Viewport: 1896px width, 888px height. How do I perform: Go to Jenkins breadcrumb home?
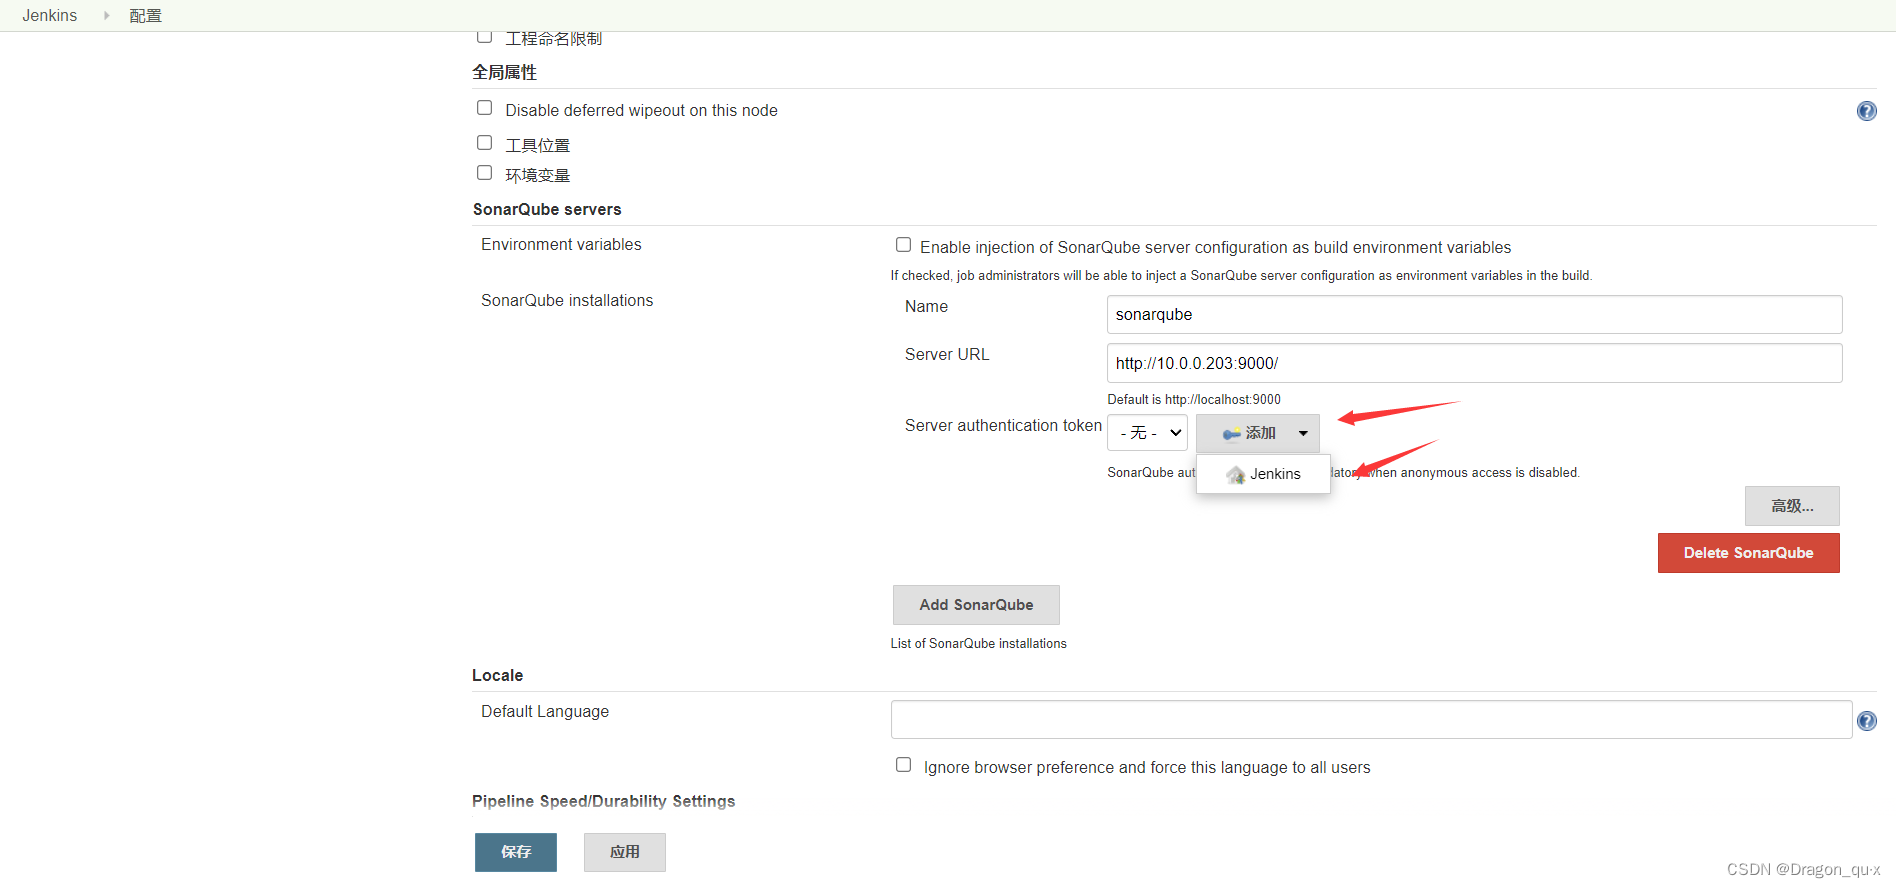tap(50, 16)
